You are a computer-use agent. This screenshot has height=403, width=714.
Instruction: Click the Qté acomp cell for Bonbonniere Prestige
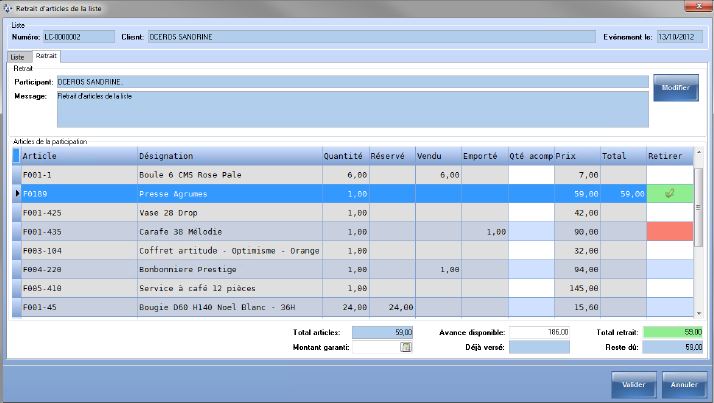click(530, 269)
